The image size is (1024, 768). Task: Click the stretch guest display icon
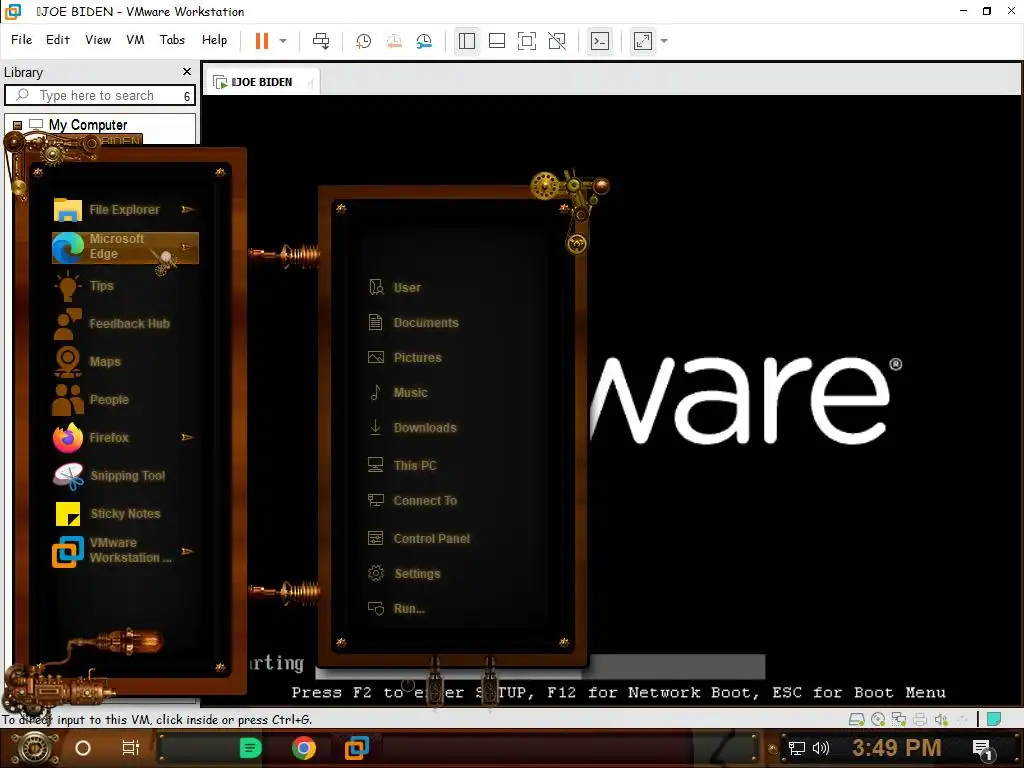643,41
